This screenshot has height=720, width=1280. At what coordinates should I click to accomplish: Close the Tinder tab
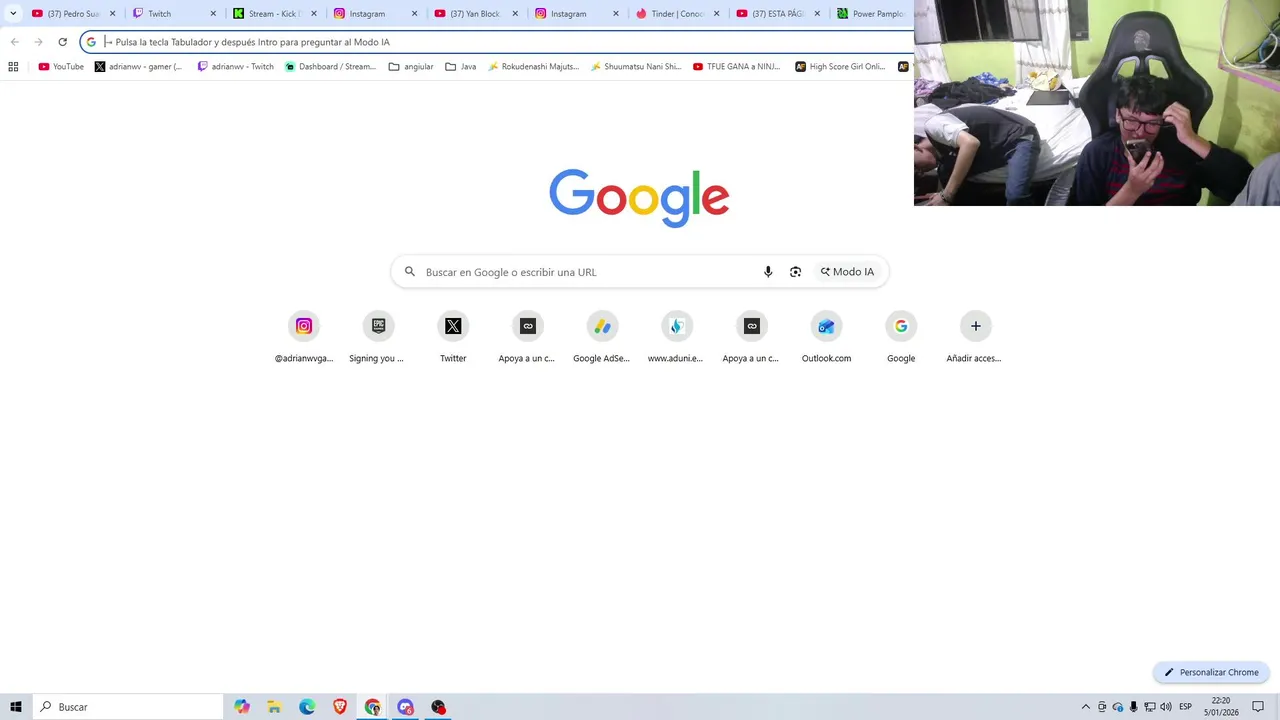point(716,14)
